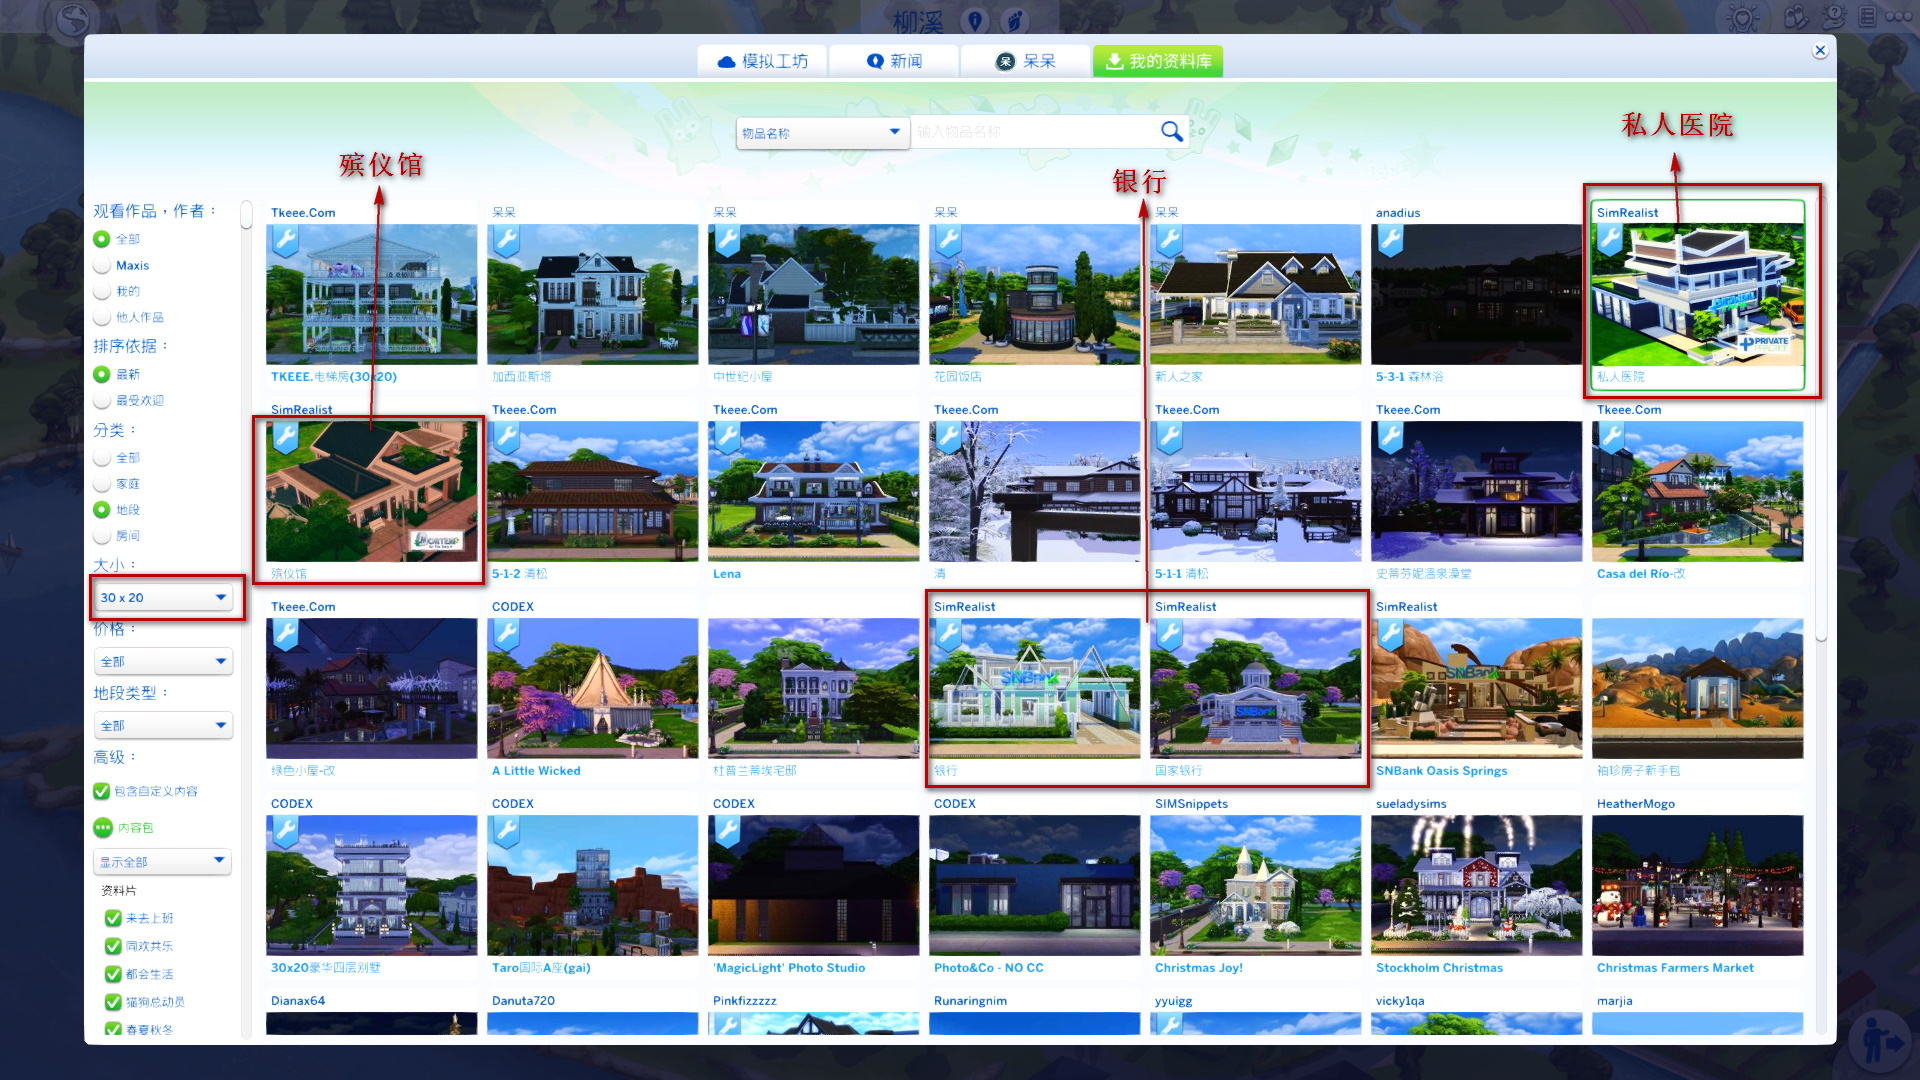Screen dimensions: 1920x1080
Task: Open the 私人医院 lot thumbnail
Action: 1698,295
